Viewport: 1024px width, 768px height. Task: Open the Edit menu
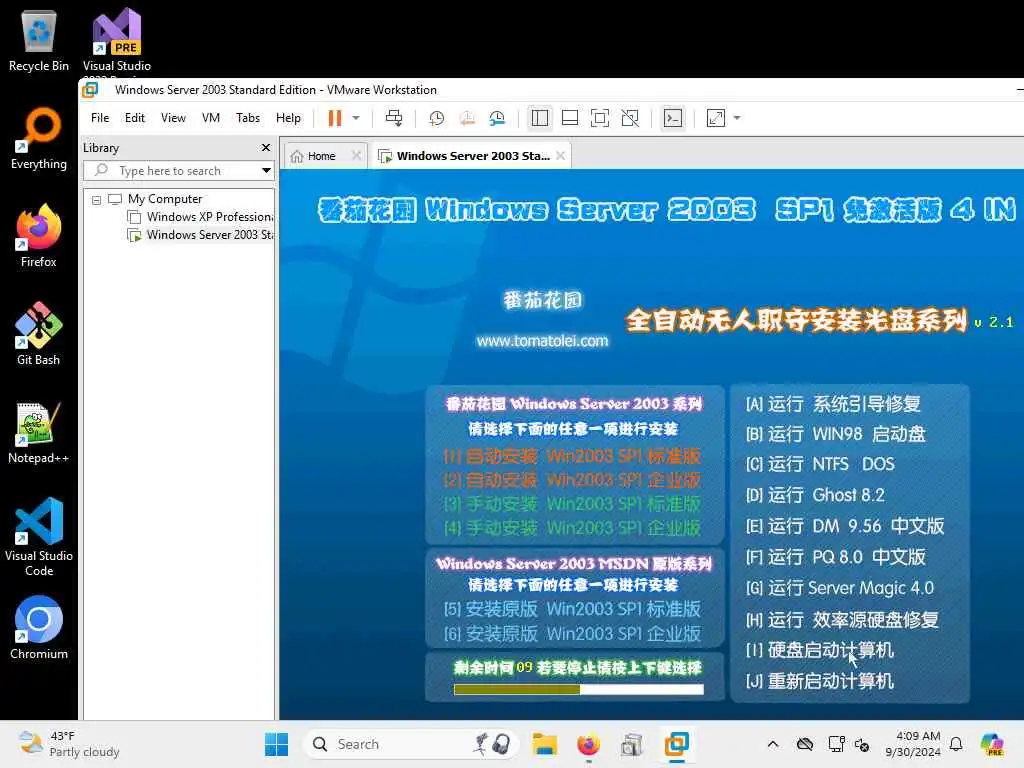coord(135,118)
